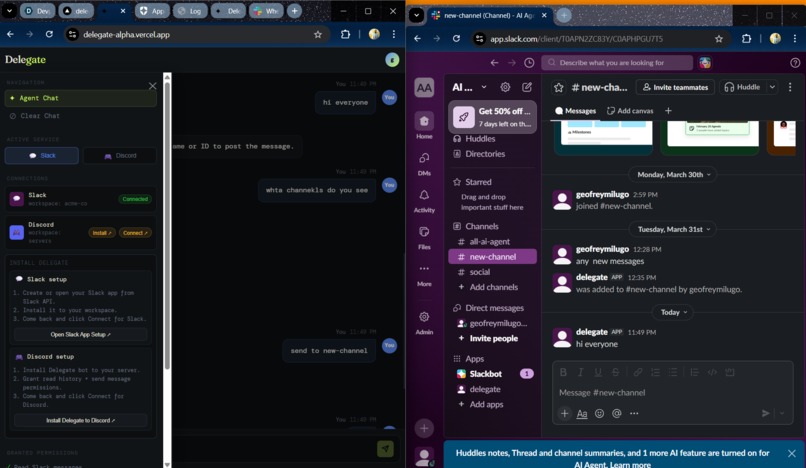The width and height of the screenshot is (806, 468).
Task: Switch to the Messages tab
Action: click(575, 111)
